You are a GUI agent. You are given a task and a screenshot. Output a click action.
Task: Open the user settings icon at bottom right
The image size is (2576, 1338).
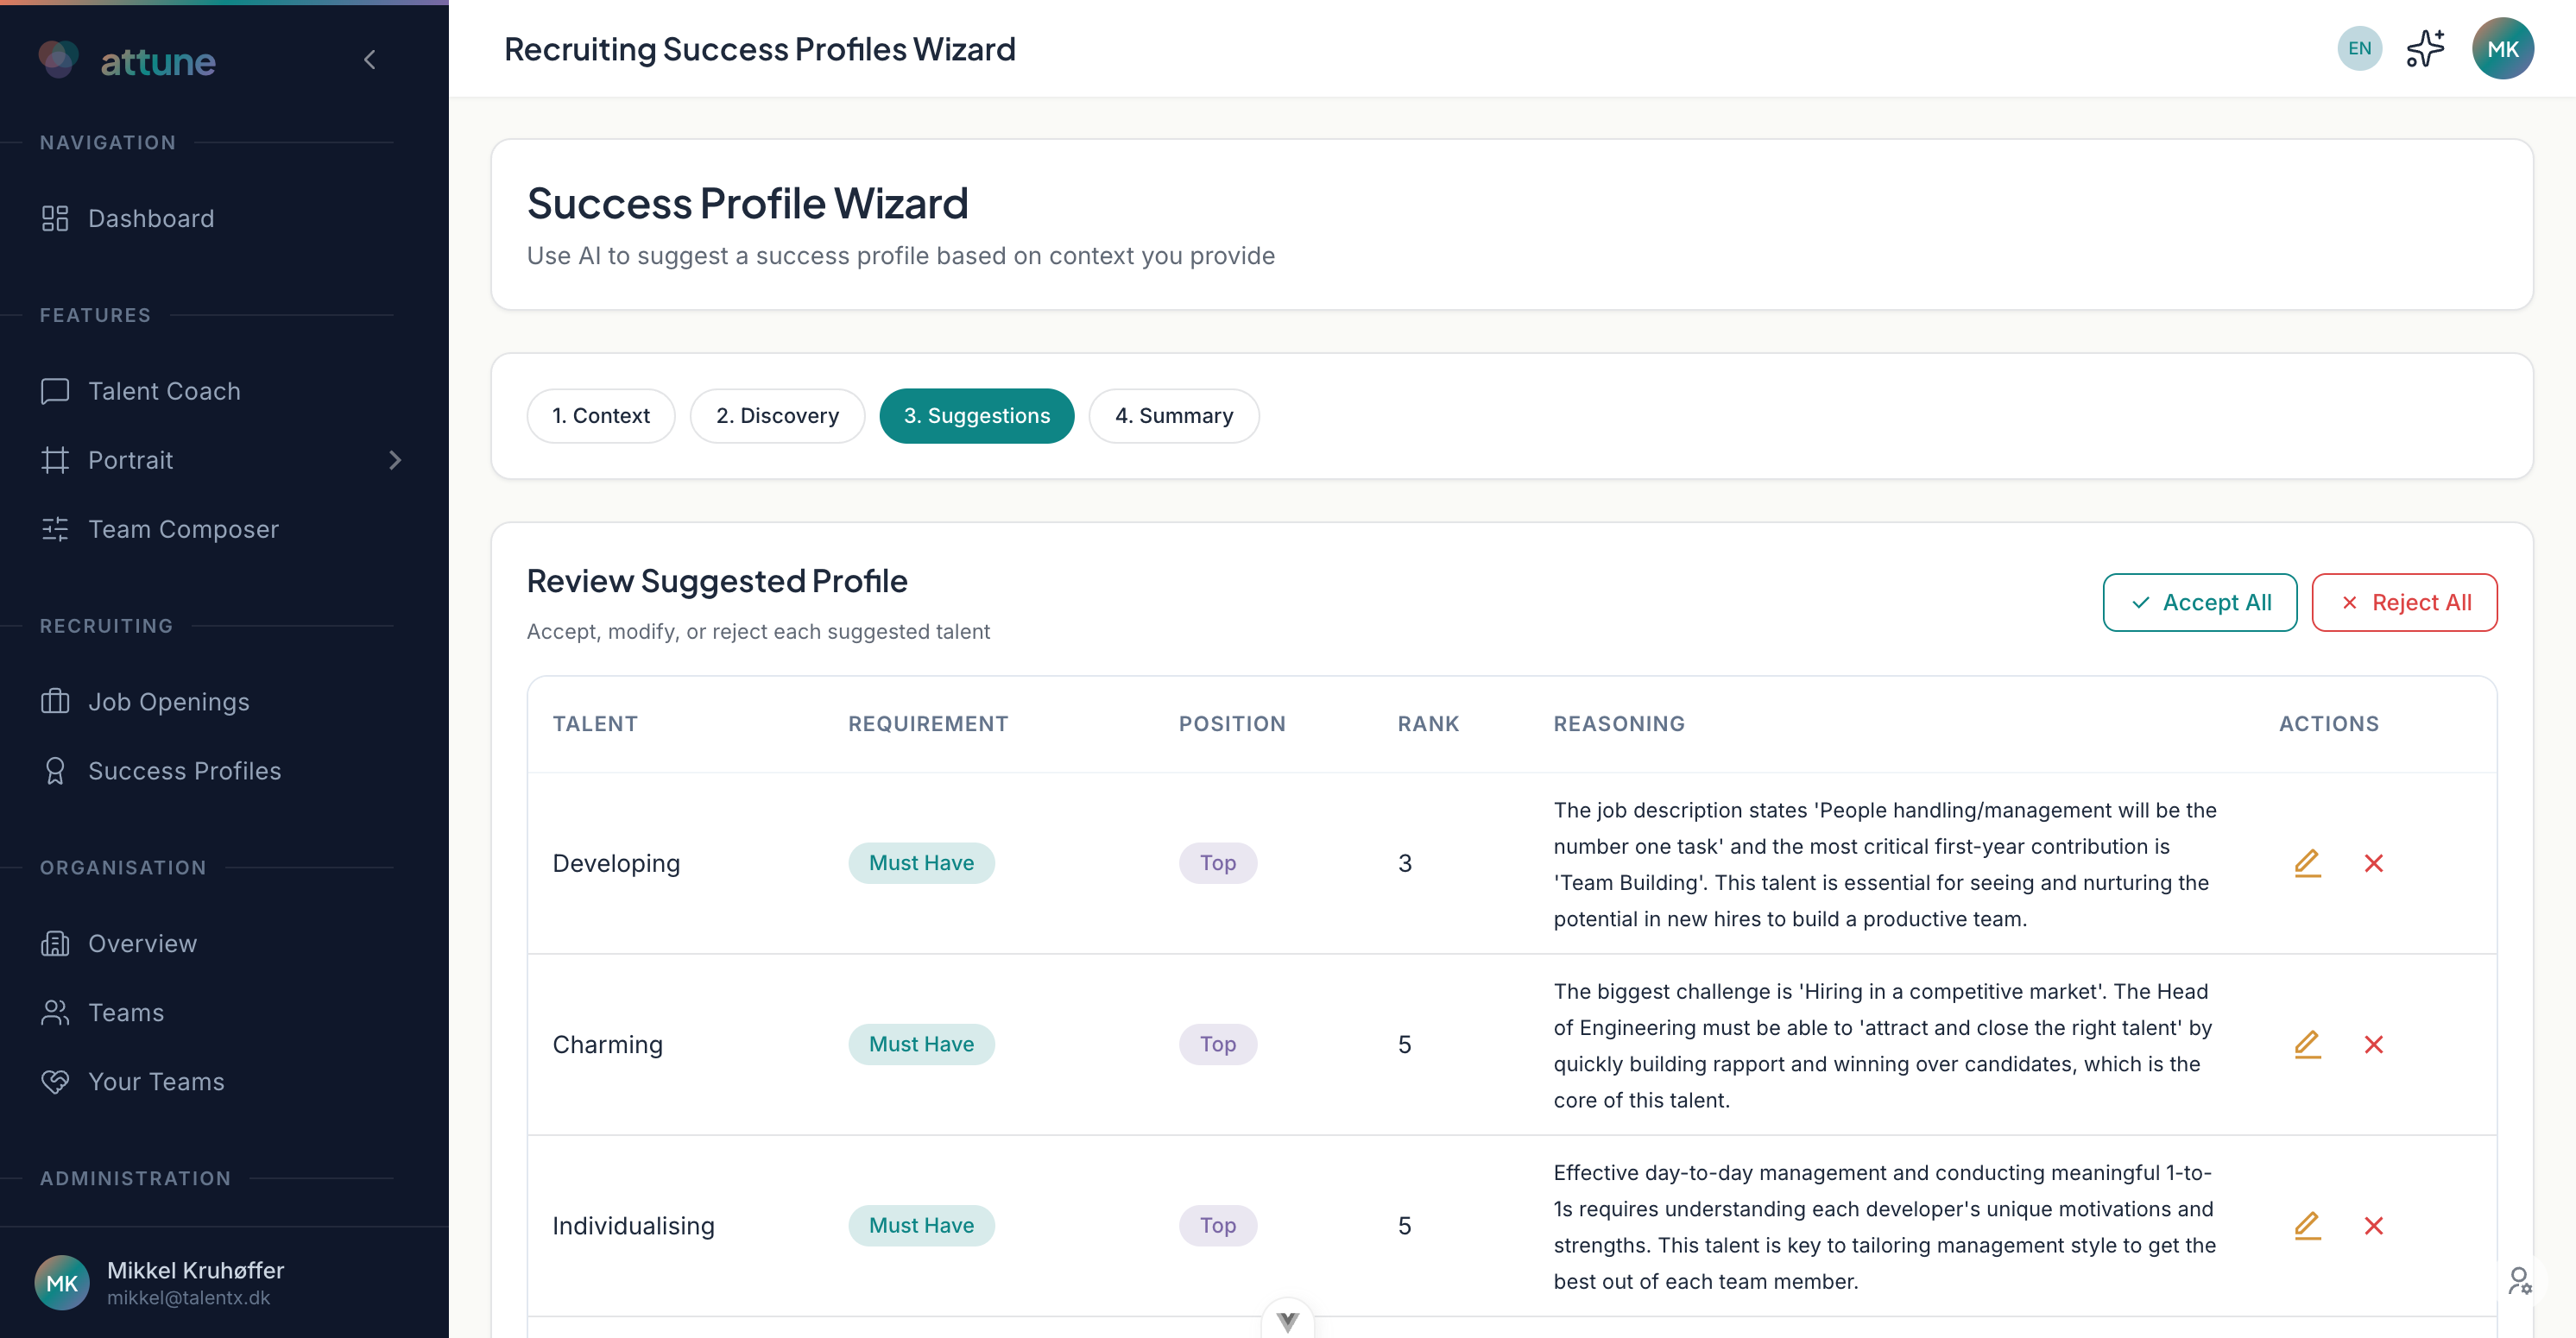[x=2520, y=1281]
